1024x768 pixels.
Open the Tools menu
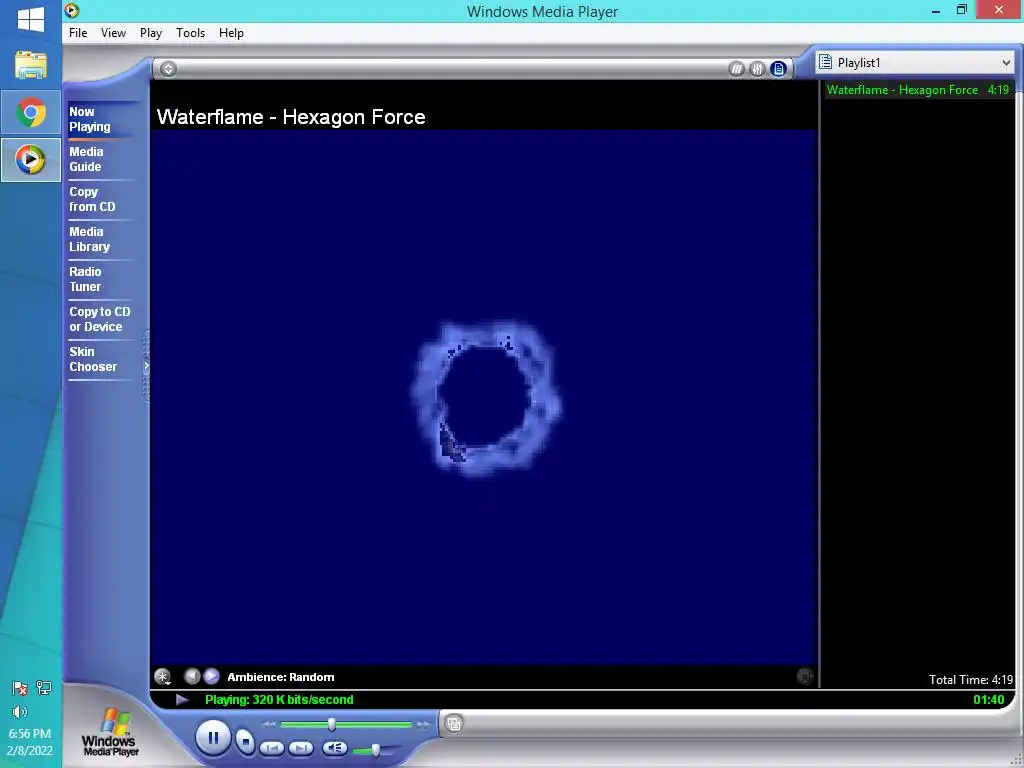(191, 33)
